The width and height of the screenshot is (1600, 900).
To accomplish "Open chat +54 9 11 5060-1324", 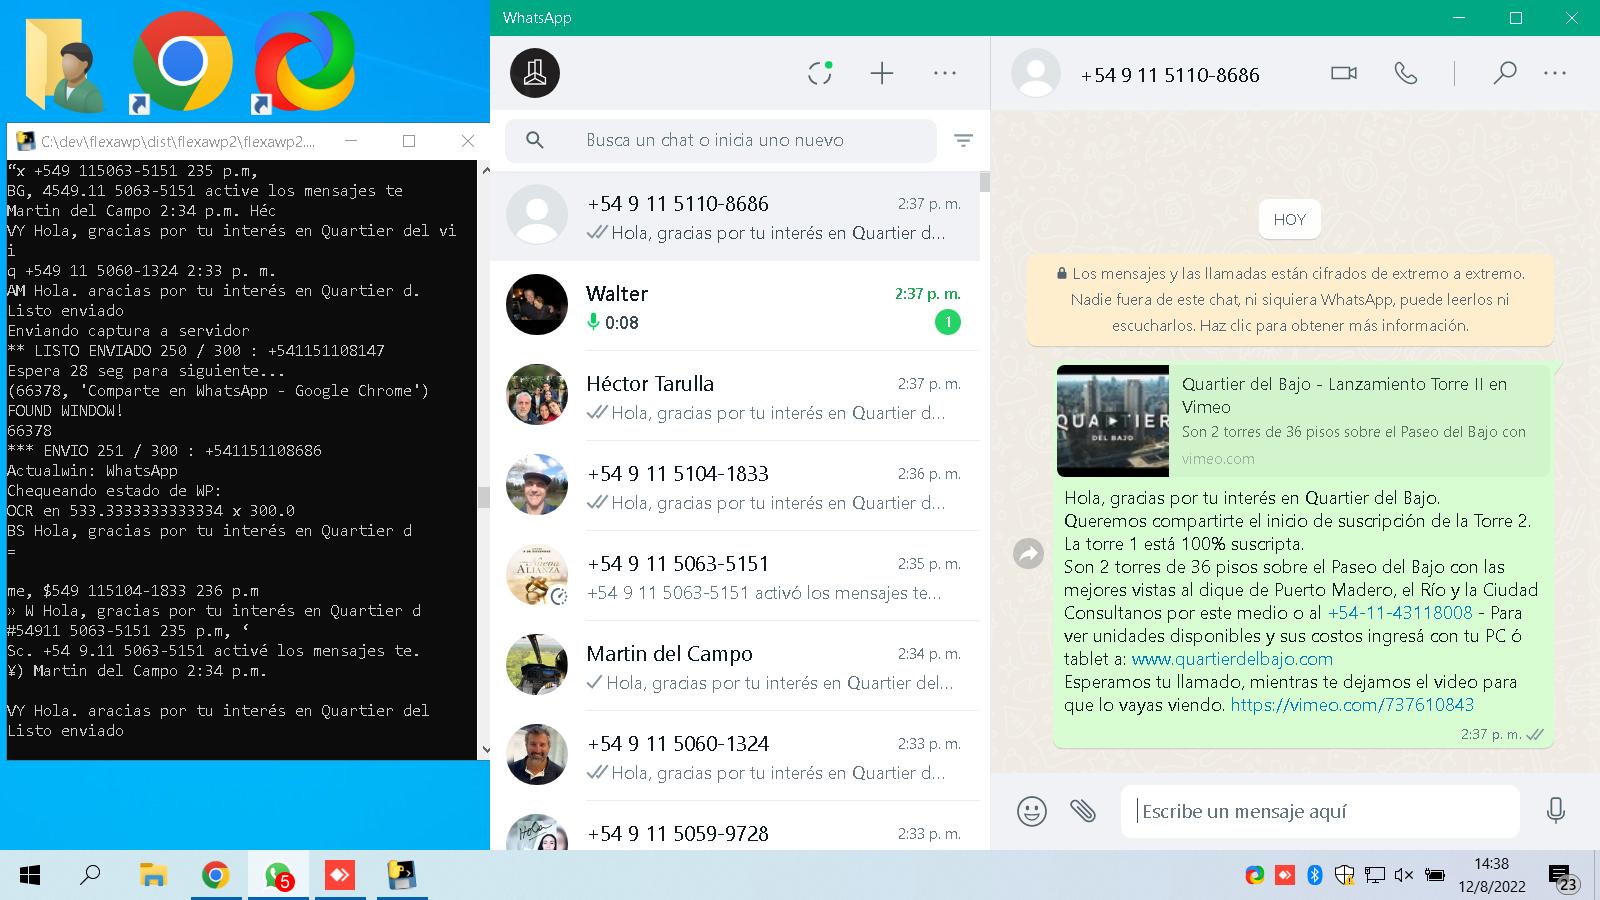I will 735,756.
